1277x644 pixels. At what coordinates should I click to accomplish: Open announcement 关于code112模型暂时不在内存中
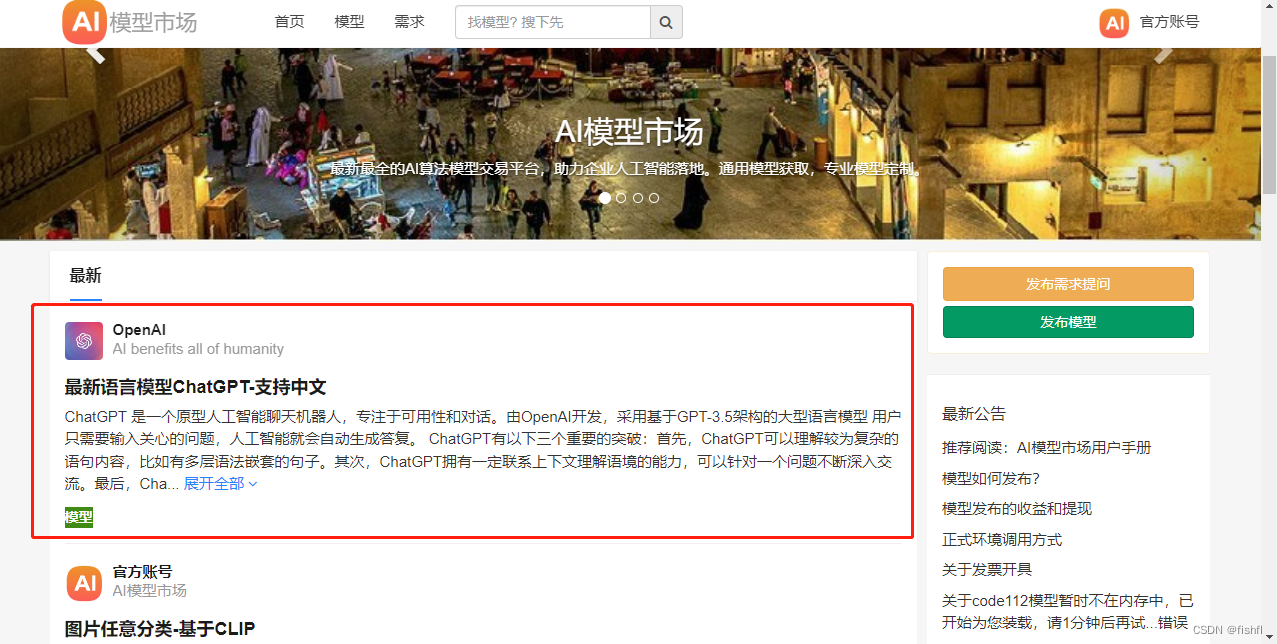point(1068,612)
